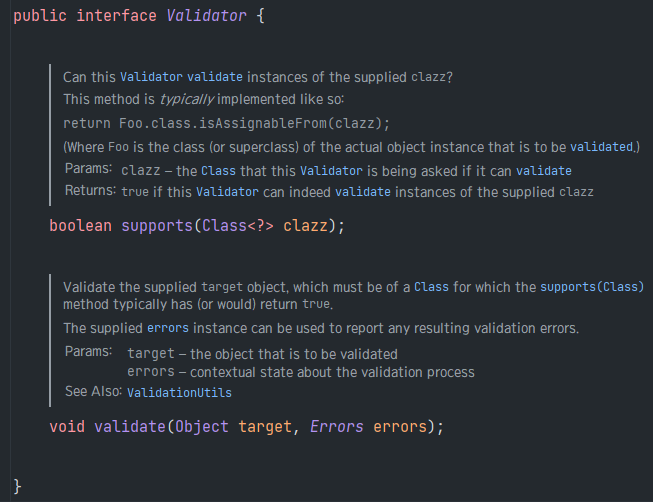Image resolution: width=653 pixels, height=502 pixels.
Task: Open the ValidationUtils See Also link
Action: [x=179, y=393]
